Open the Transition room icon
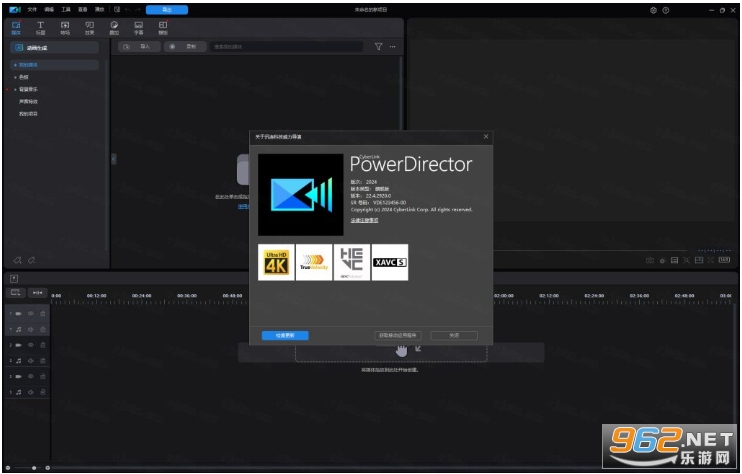This screenshot has width=742, height=474. coord(65,27)
